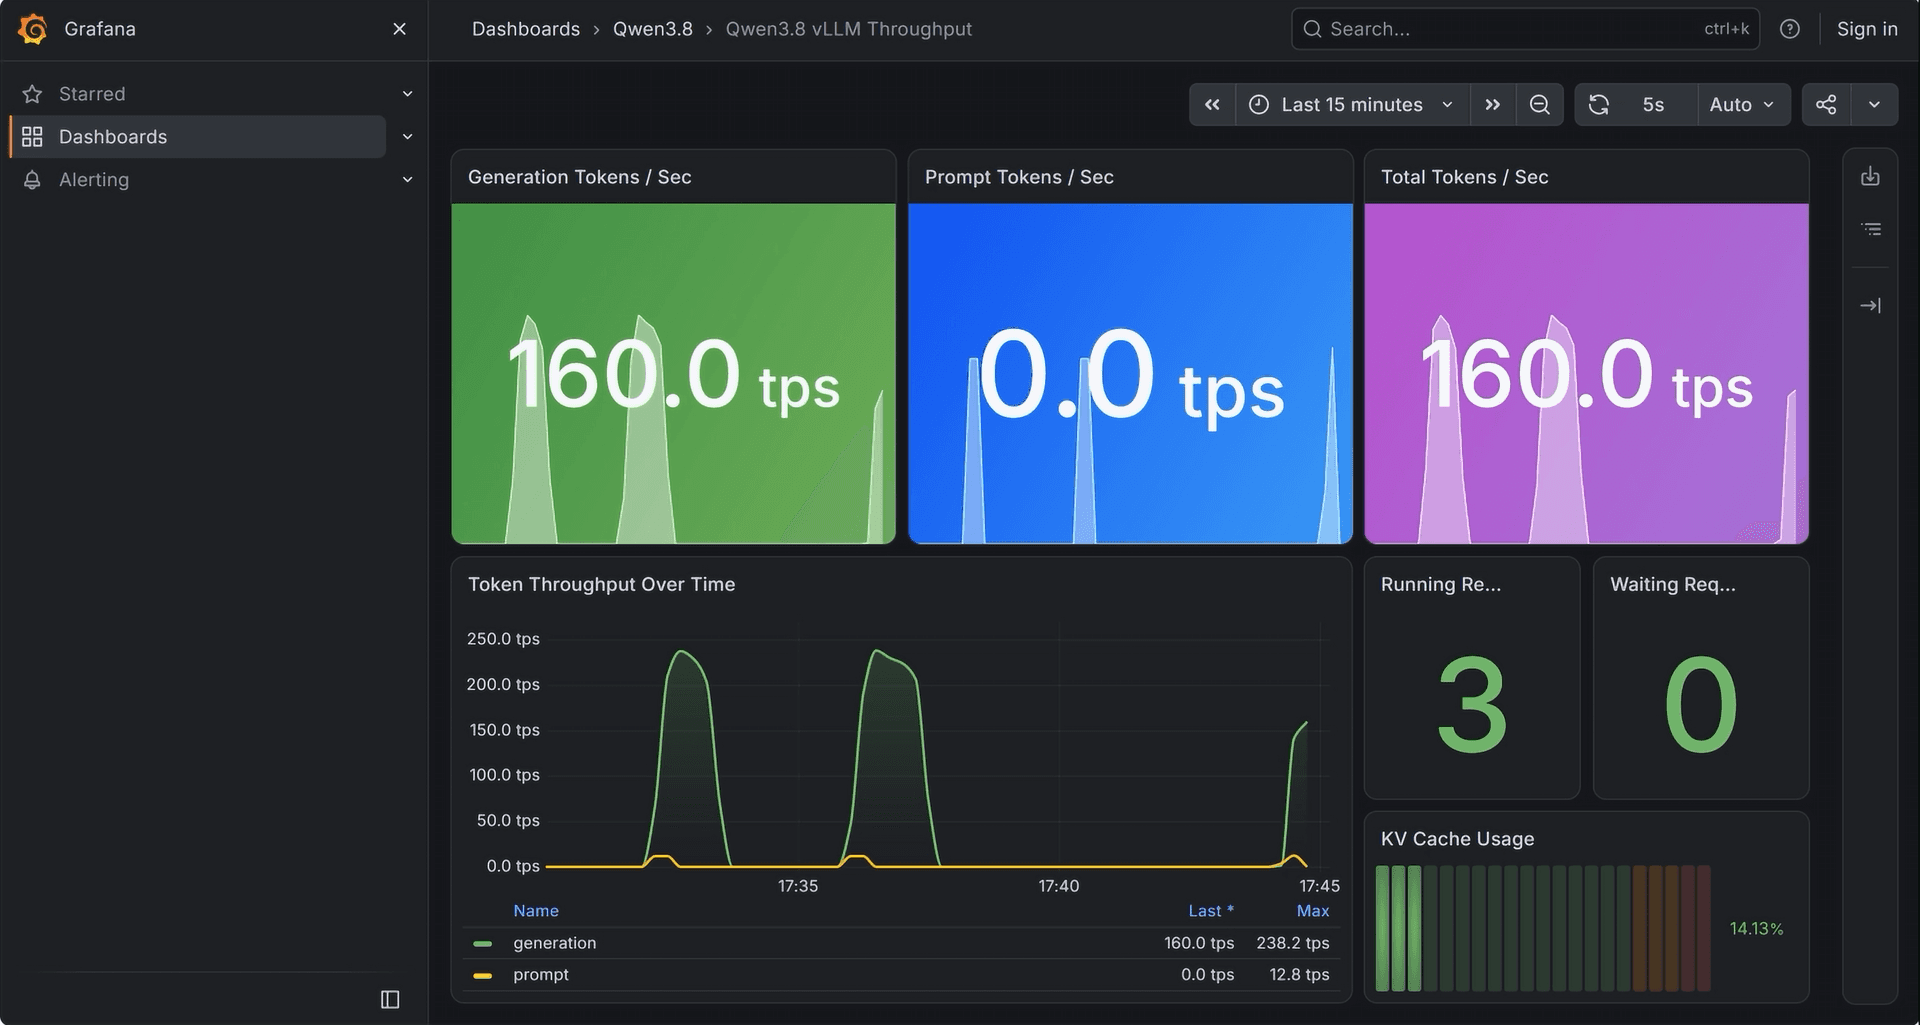This screenshot has height=1025, width=1920.
Task: Open the Dashboards menu item
Action: (x=198, y=137)
